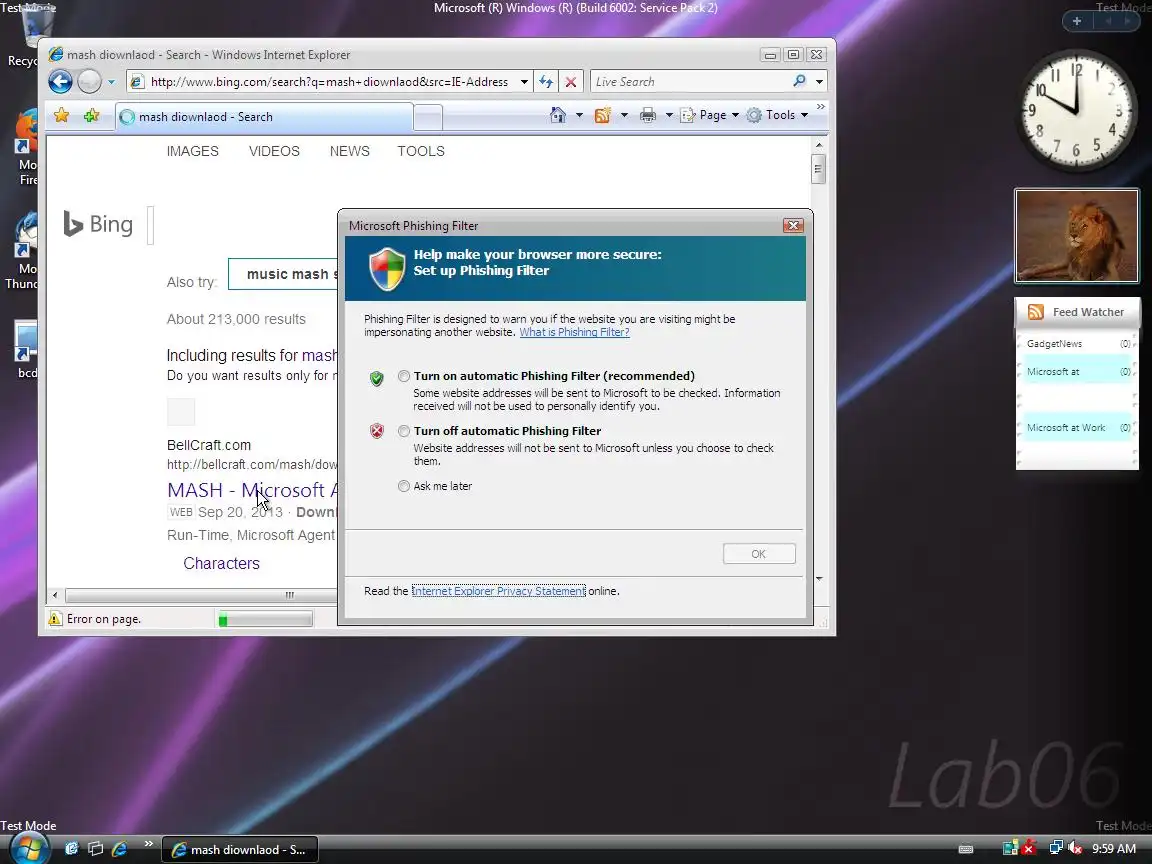Click Quick Launch Internet Explorer icon
The height and width of the screenshot is (864, 1152).
(x=119, y=849)
